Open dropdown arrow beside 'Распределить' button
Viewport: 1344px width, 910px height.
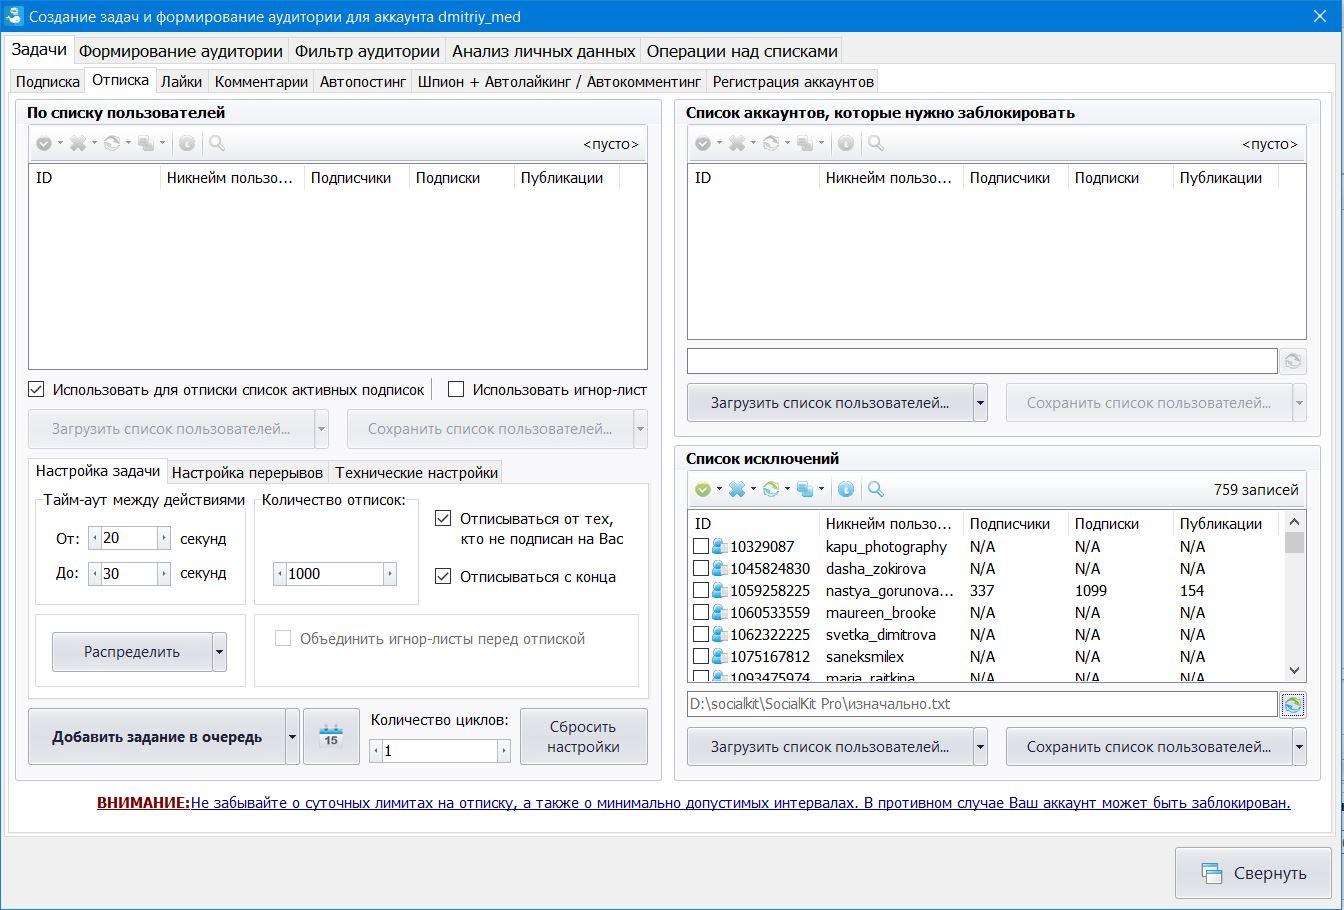point(220,652)
